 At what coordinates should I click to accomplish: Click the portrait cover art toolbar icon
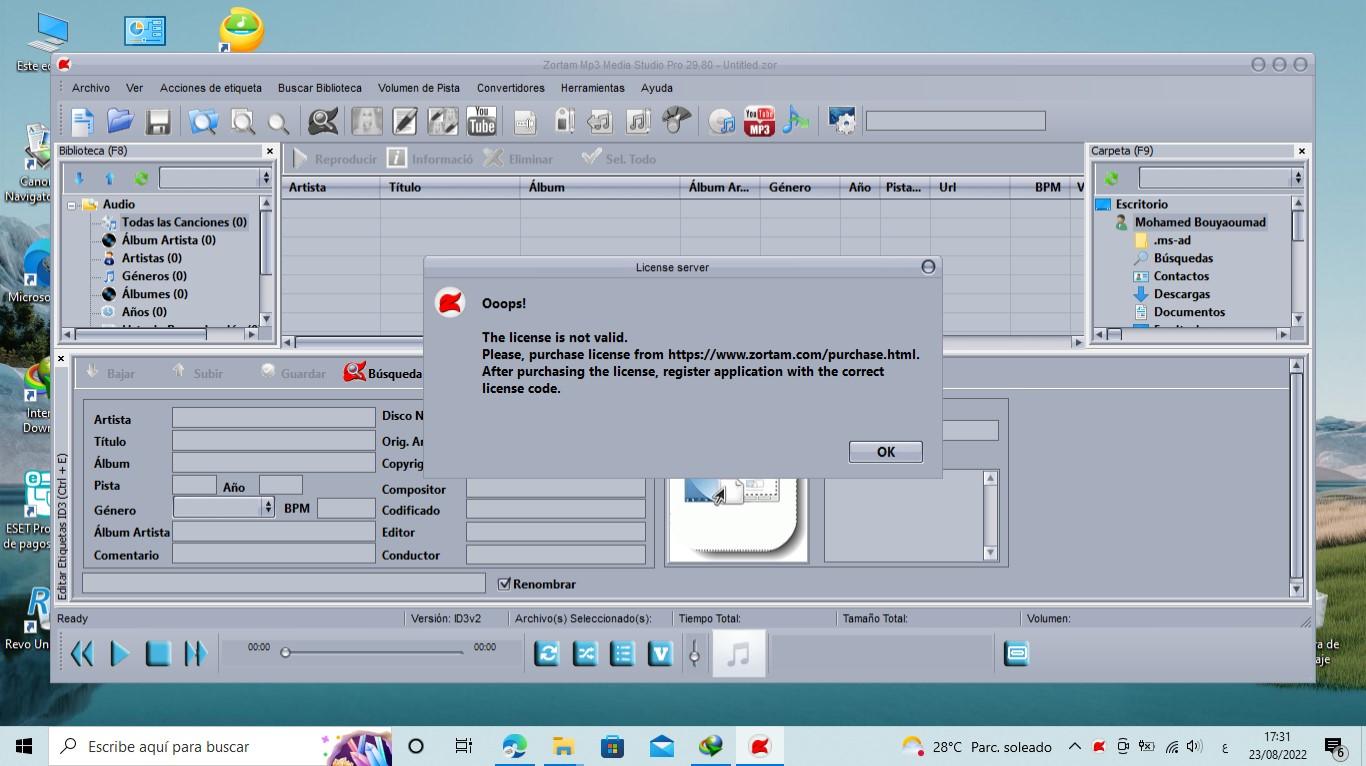(x=366, y=122)
